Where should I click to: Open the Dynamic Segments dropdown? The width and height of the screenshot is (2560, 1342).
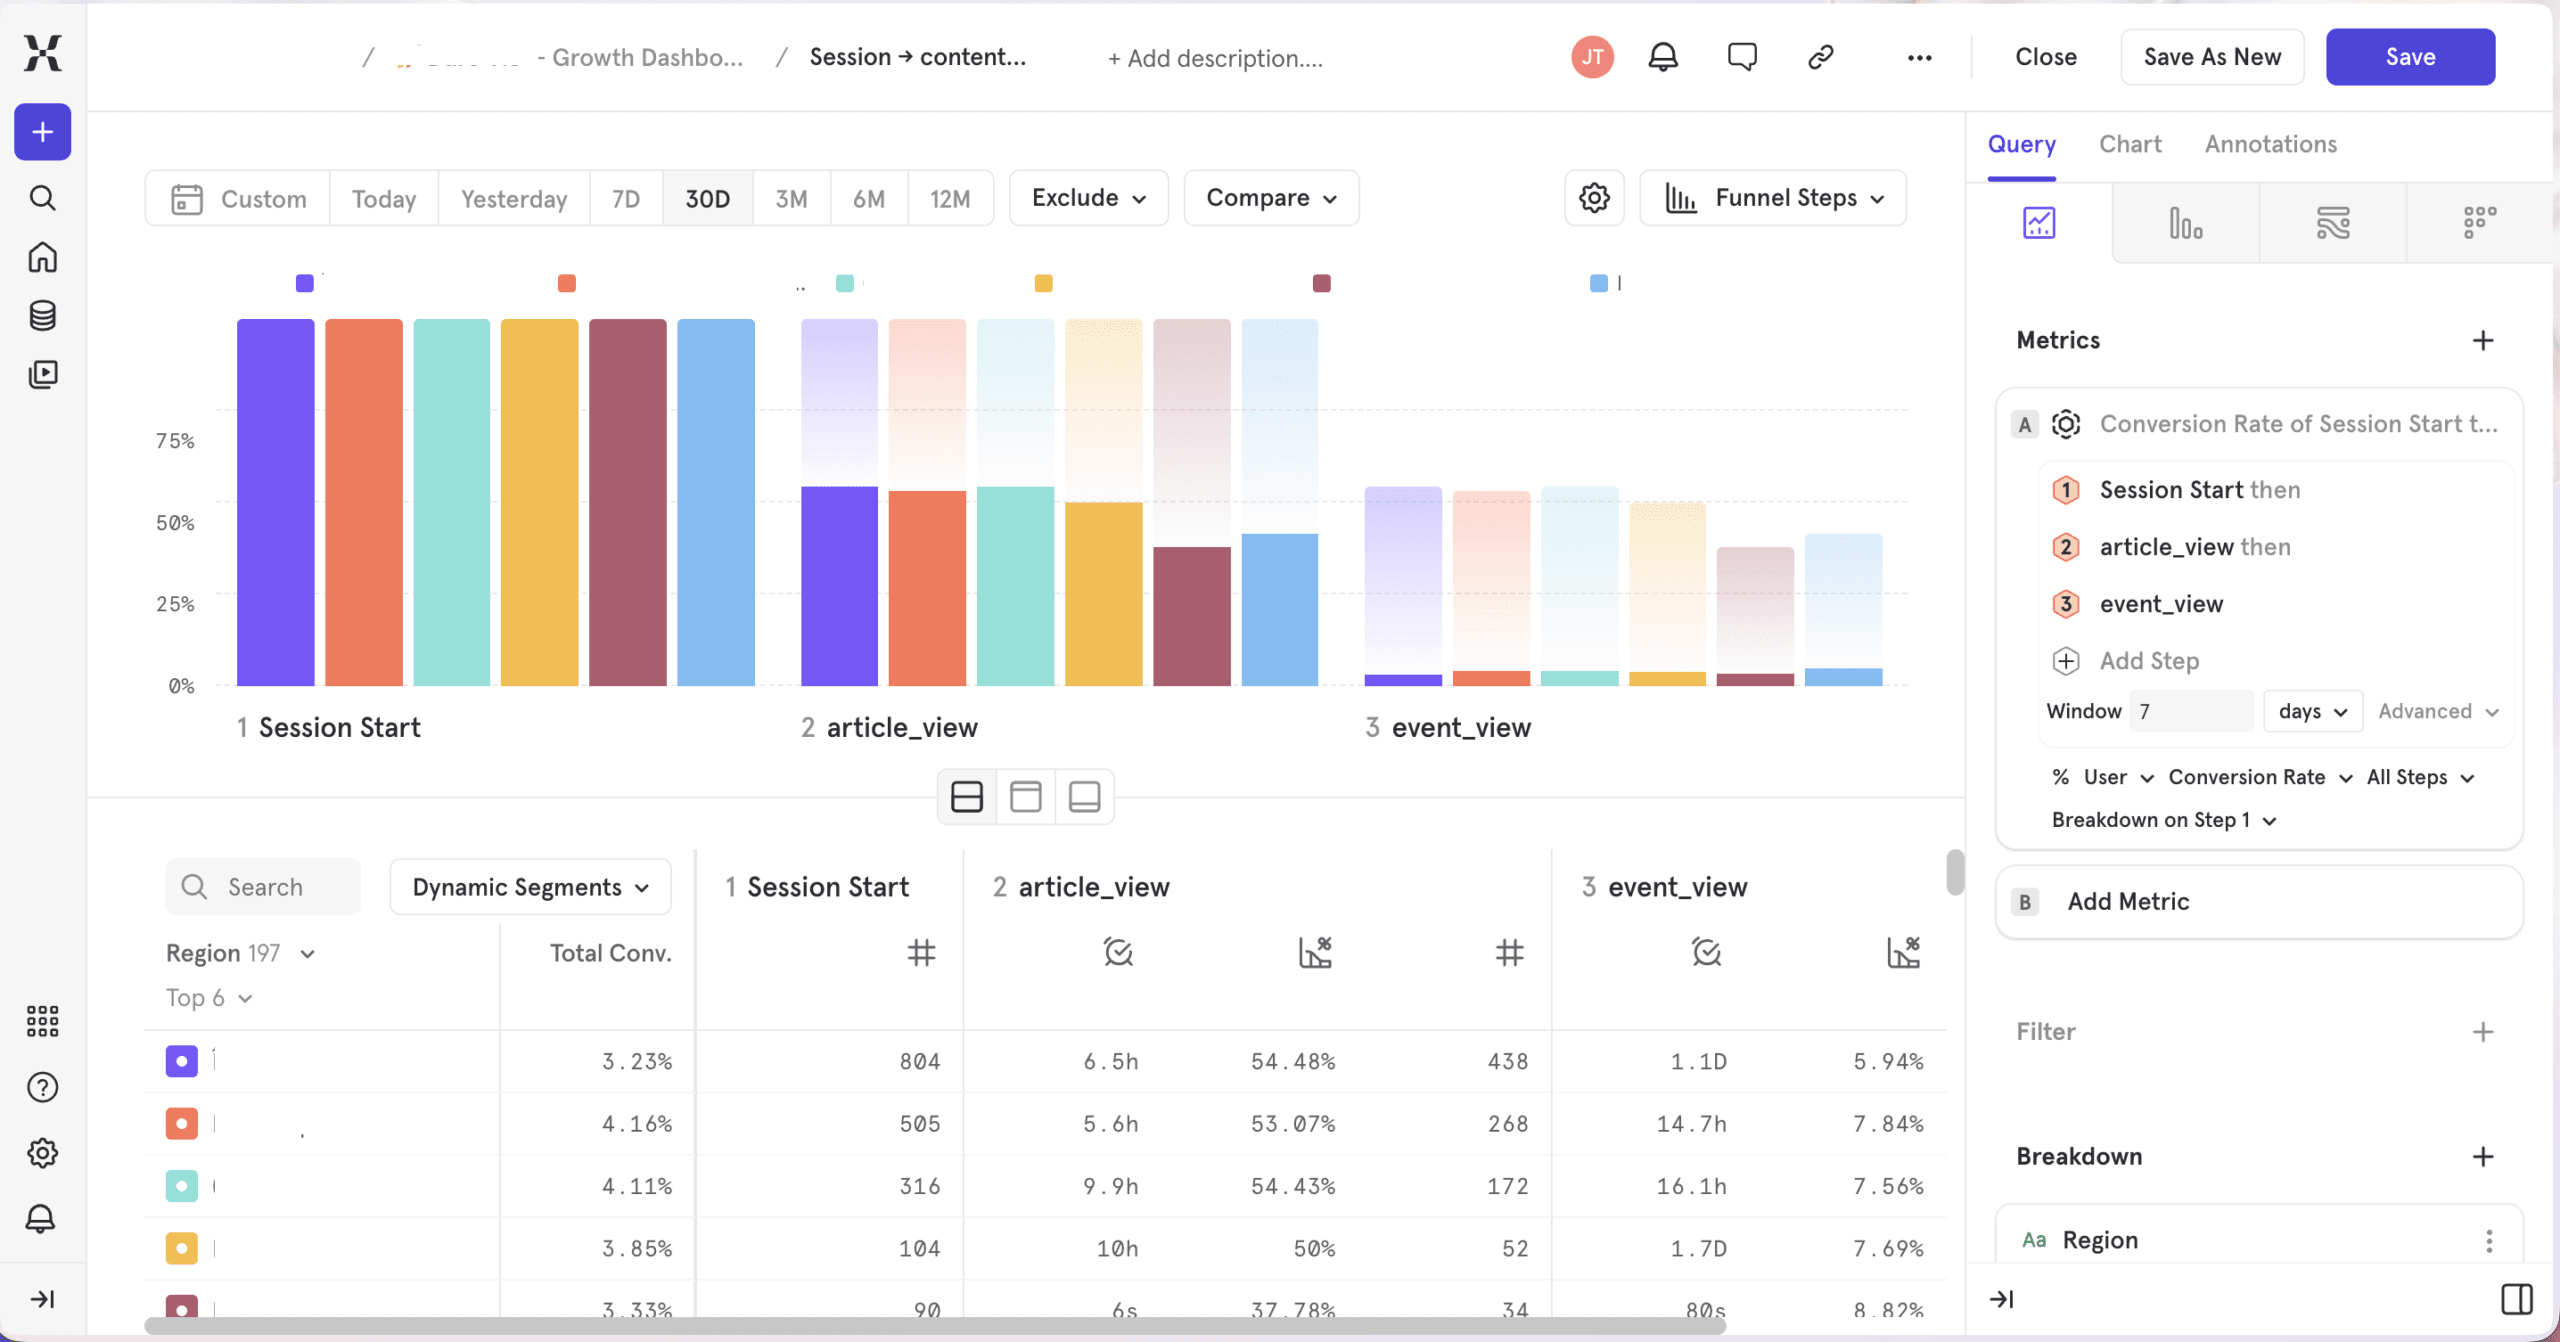tap(530, 887)
